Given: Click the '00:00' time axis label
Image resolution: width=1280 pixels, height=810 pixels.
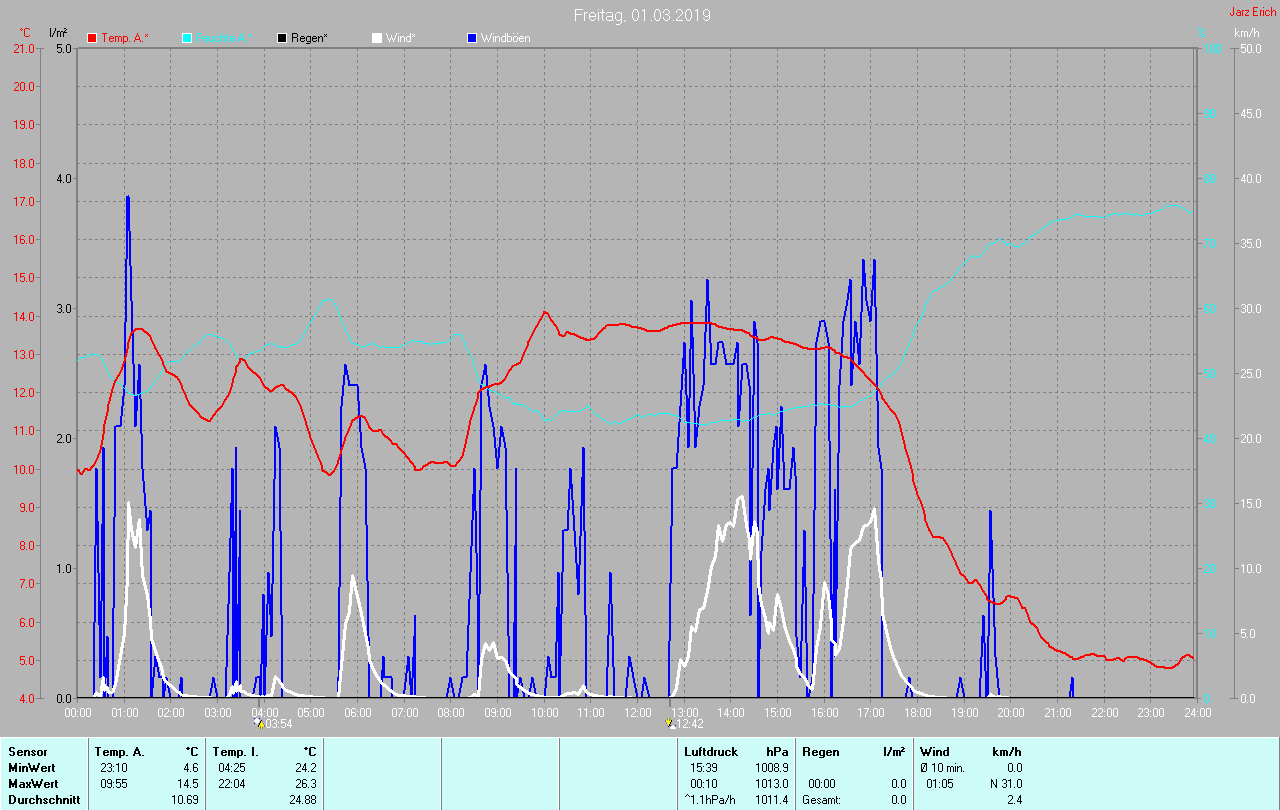Looking at the screenshot, I should [x=78, y=713].
